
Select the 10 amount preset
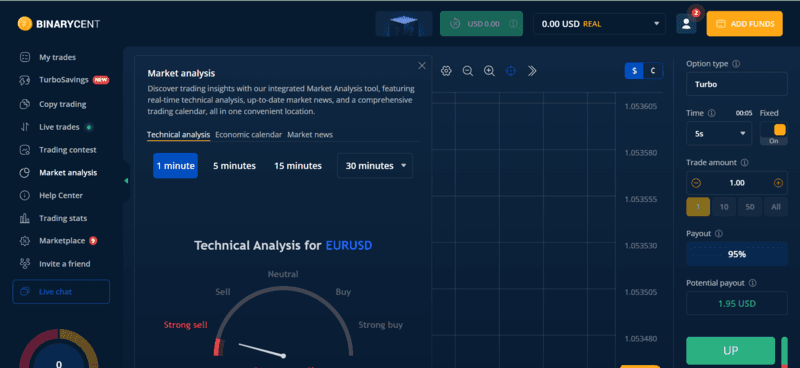pyautogui.click(x=724, y=207)
